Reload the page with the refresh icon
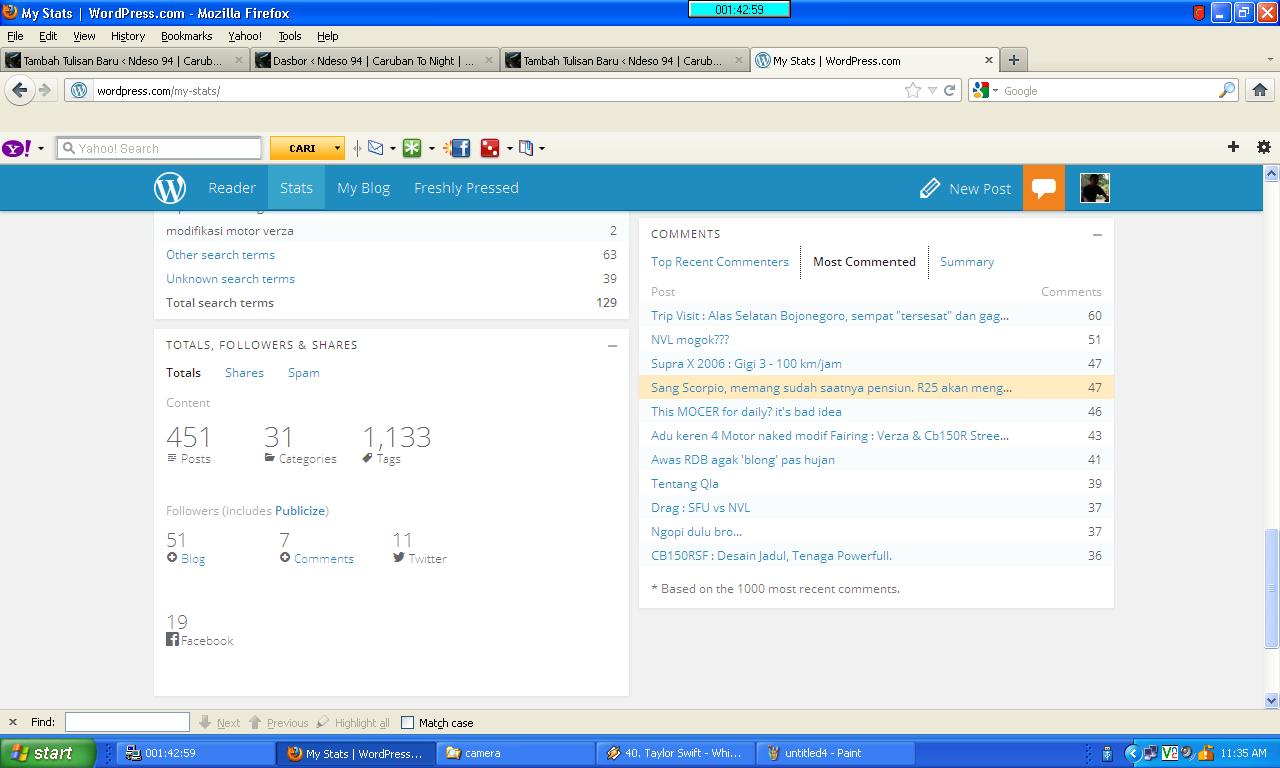This screenshot has width=1280, height=768. click(950, 90)
